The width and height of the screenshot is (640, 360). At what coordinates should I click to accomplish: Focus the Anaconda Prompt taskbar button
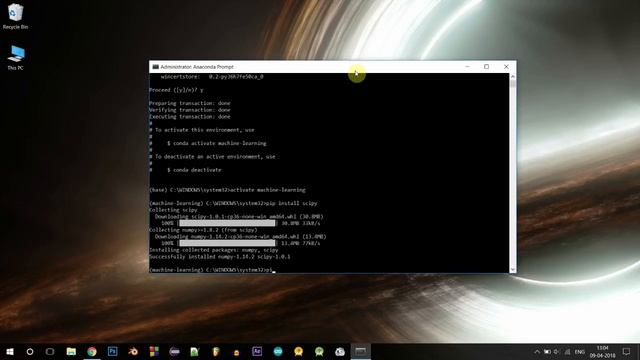(x=360, y=351)
